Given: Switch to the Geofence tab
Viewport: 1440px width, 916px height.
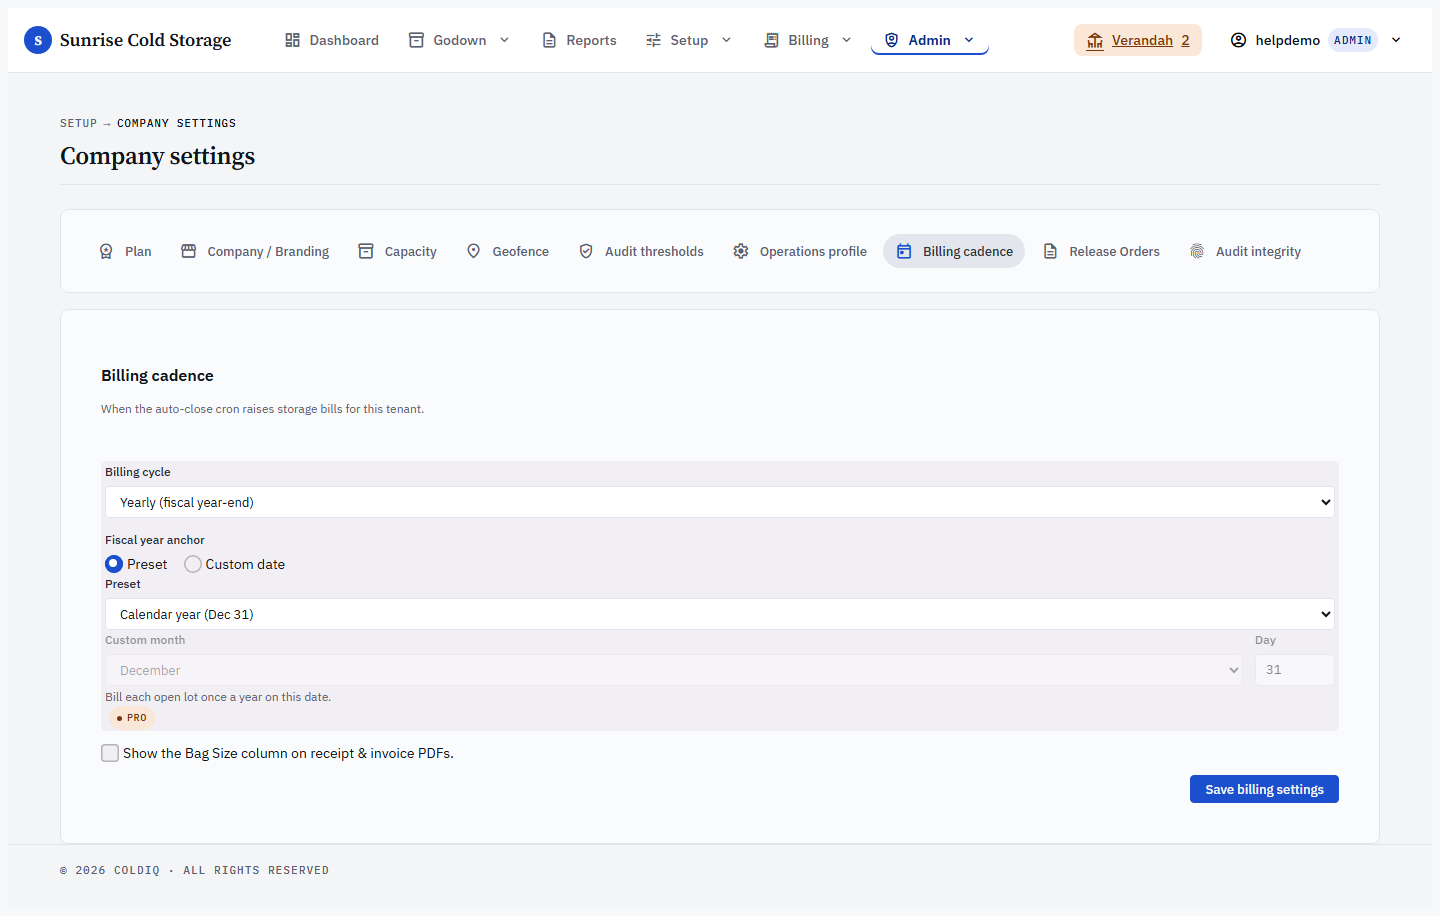Looking at the screenshot, I should coord(508,251).
